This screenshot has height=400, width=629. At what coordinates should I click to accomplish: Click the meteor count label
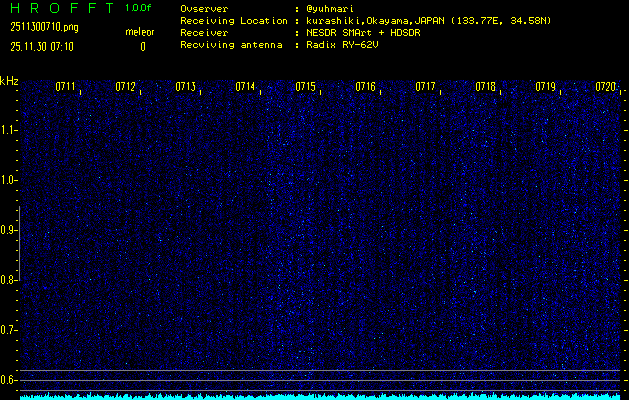tap(140, 32)
